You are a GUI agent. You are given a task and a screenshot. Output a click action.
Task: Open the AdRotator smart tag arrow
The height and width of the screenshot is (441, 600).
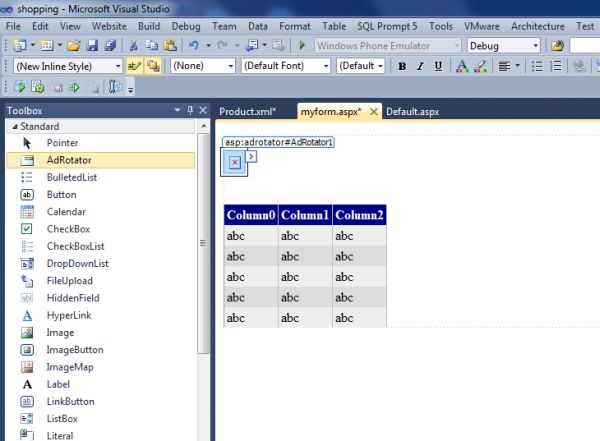251,156
